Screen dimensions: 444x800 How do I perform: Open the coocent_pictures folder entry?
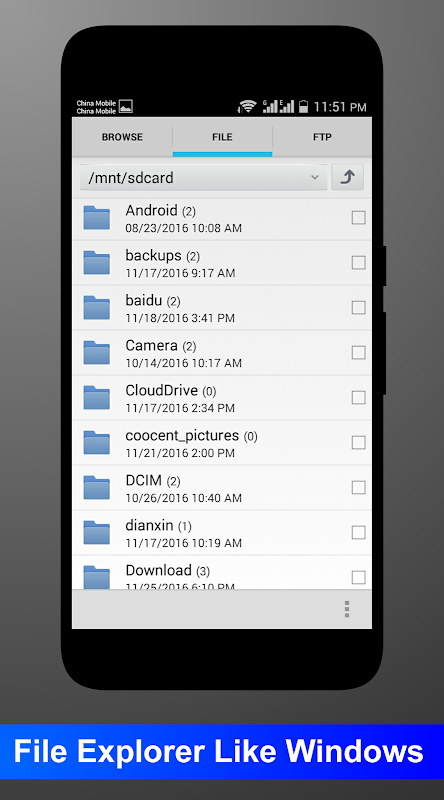pos(222,443)
